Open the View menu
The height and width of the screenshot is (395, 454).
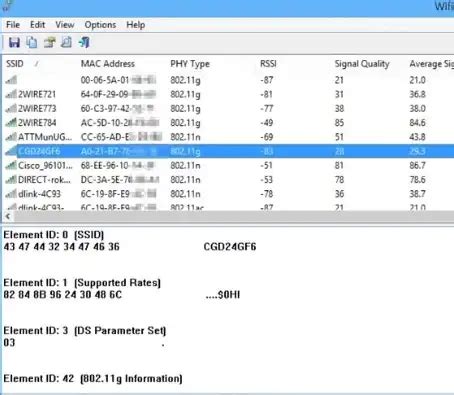click(x=65, y=25)
